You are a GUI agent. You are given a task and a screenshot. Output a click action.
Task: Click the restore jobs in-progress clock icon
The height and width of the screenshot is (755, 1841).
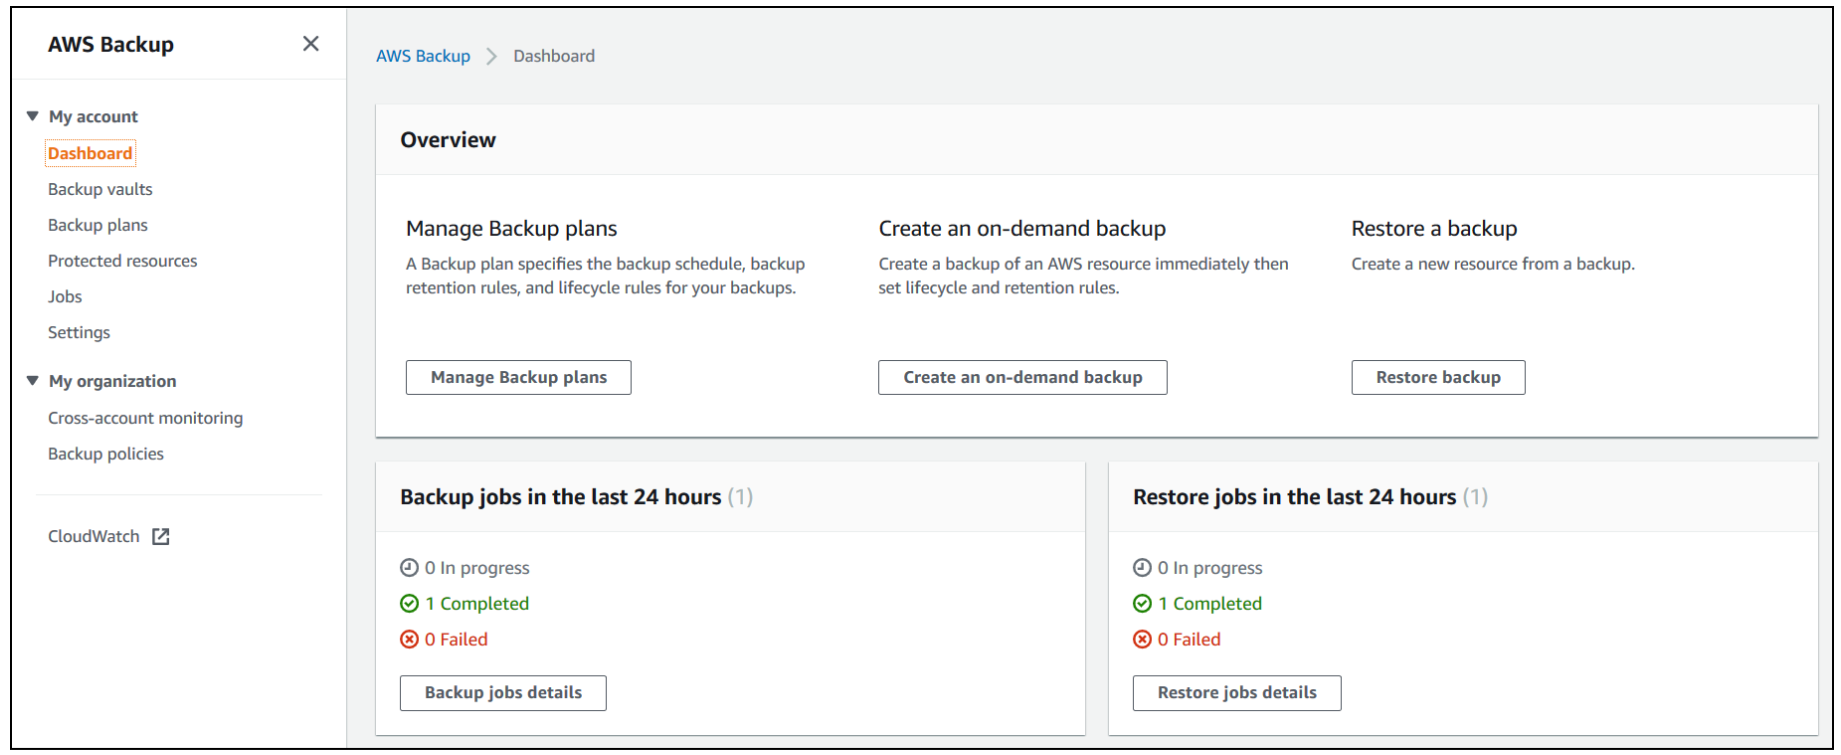pyautogui.click(x=1142, y=568)
